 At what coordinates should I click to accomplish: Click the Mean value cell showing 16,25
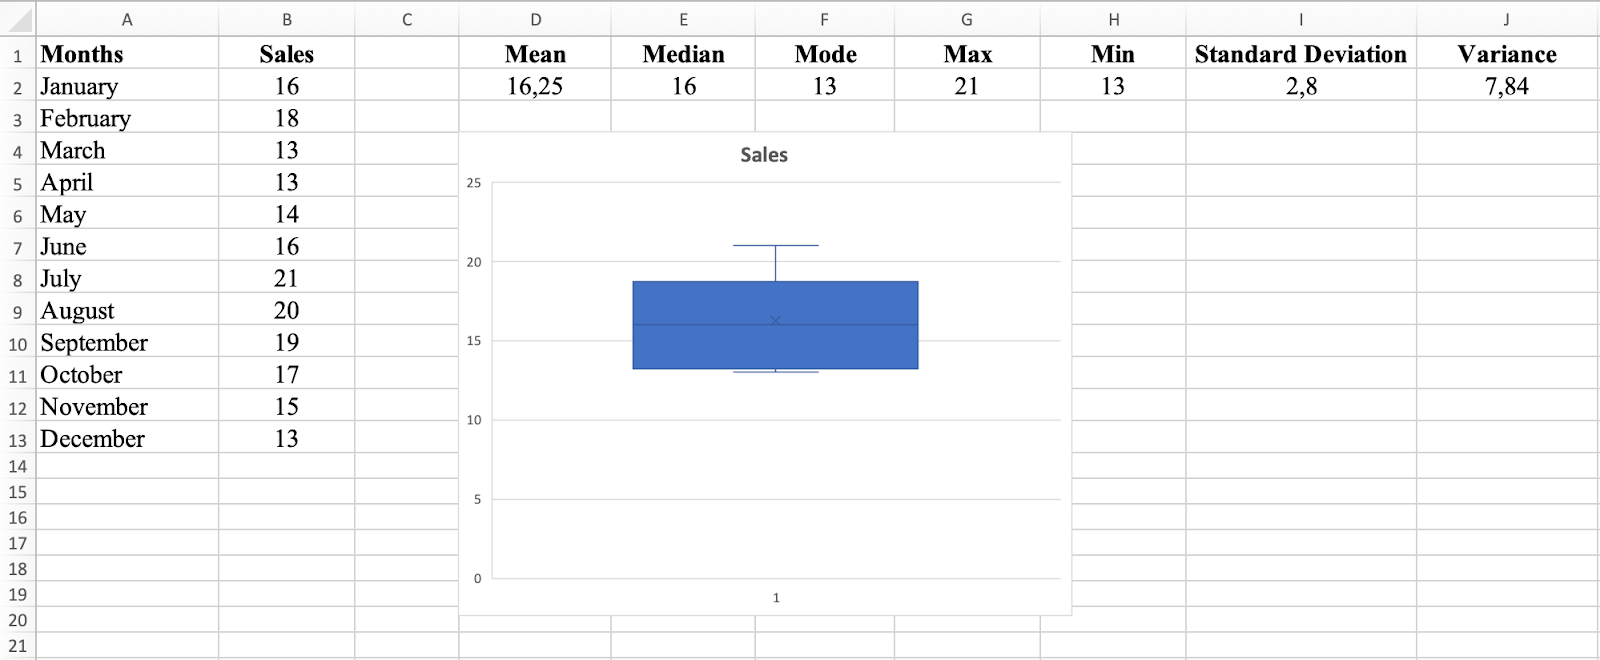[x=535, y=86]
